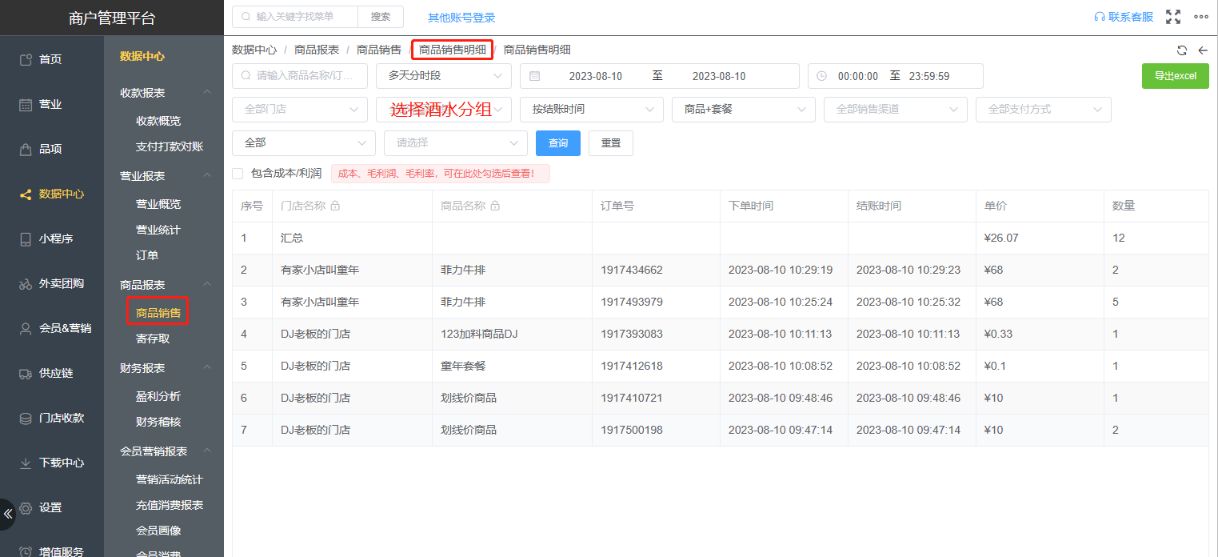Collapse the 会员营销报表 menu group
Image resolution: width=1218 pixels, height=557 pixels.
coord(208,451)
